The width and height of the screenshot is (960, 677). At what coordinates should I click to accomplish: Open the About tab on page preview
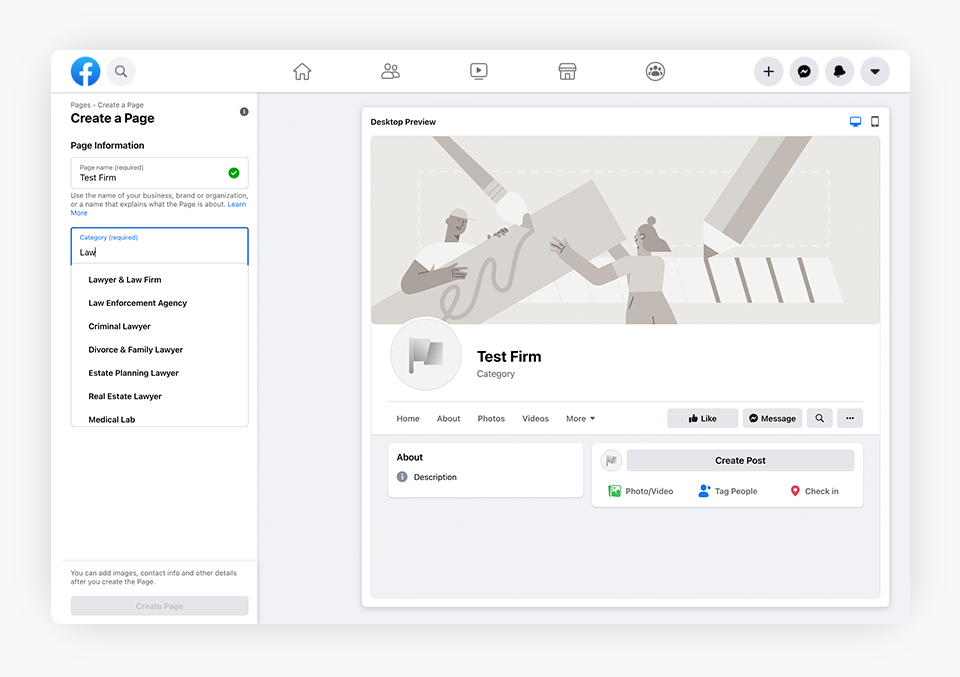point(448,419)
